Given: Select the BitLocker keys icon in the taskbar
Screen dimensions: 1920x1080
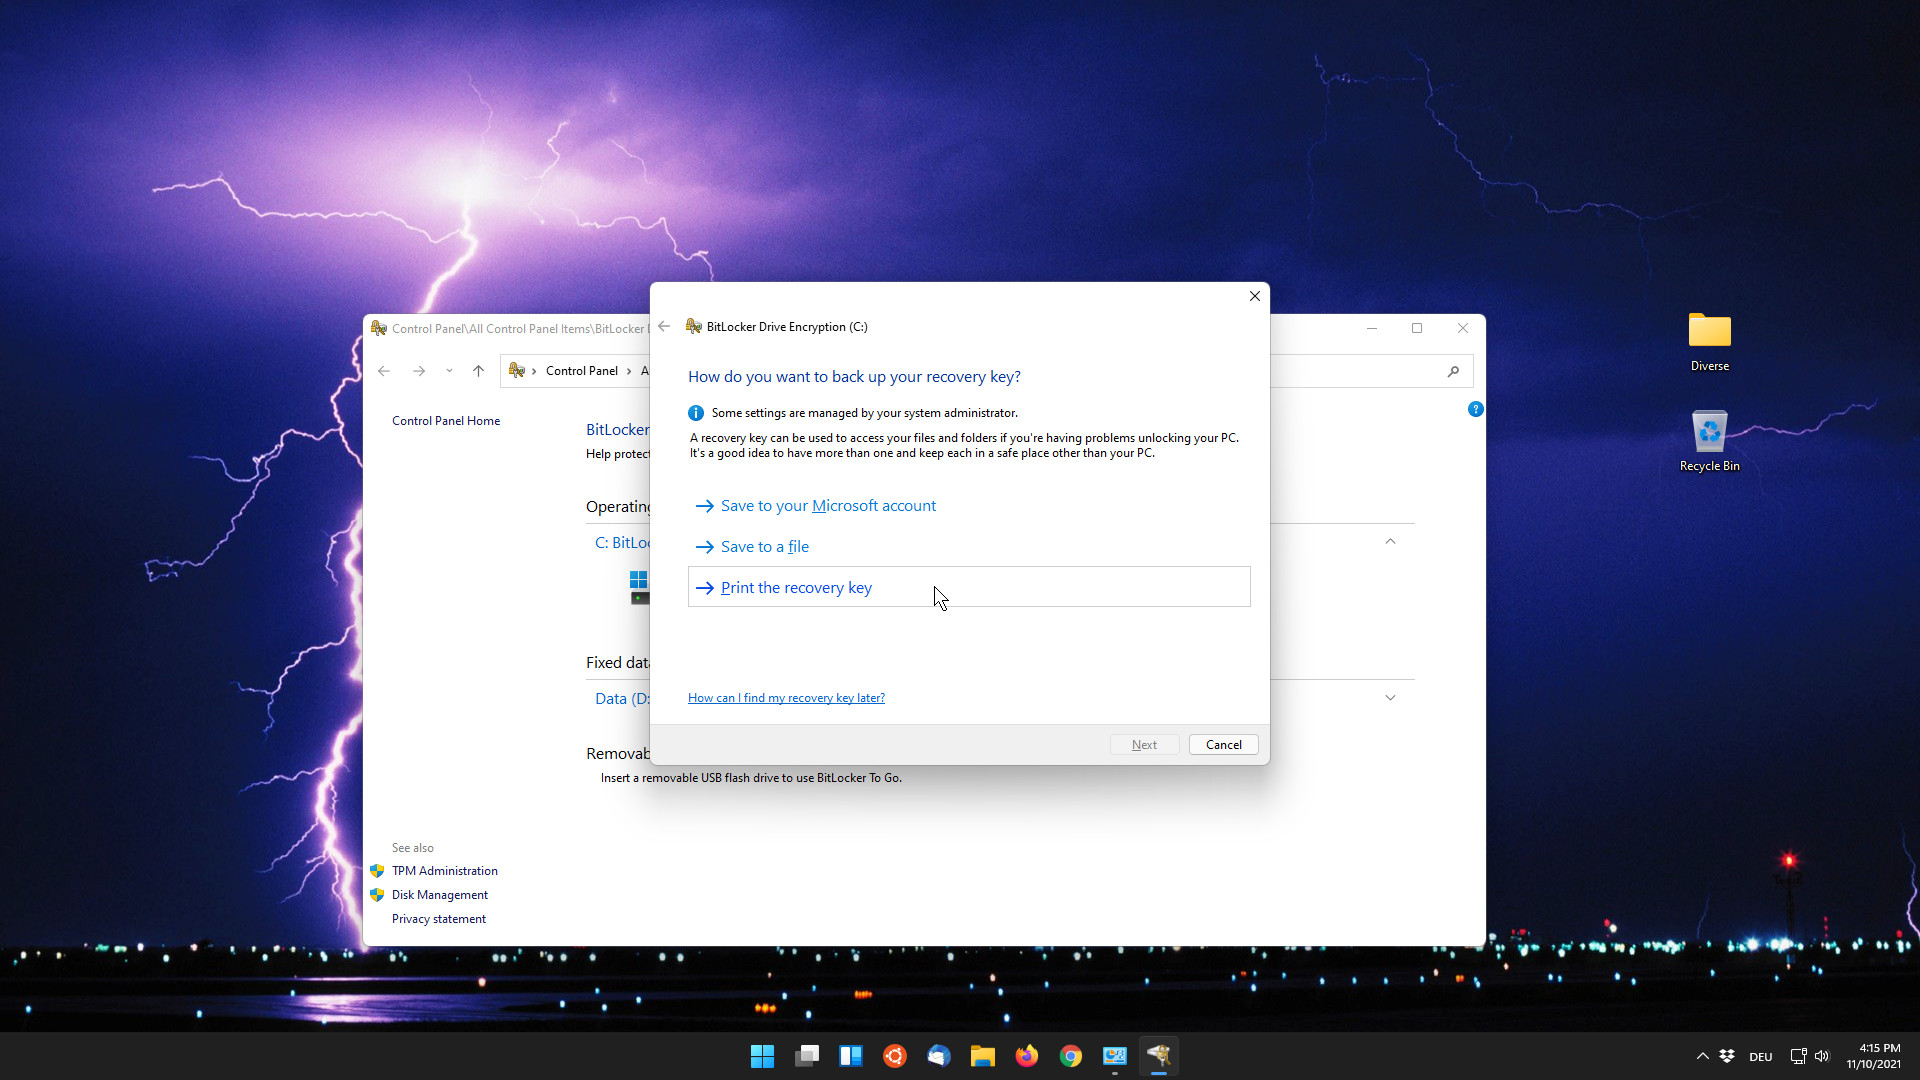Looking at the screenshot, I should pyautogui.click(x=1159, y=1056).
